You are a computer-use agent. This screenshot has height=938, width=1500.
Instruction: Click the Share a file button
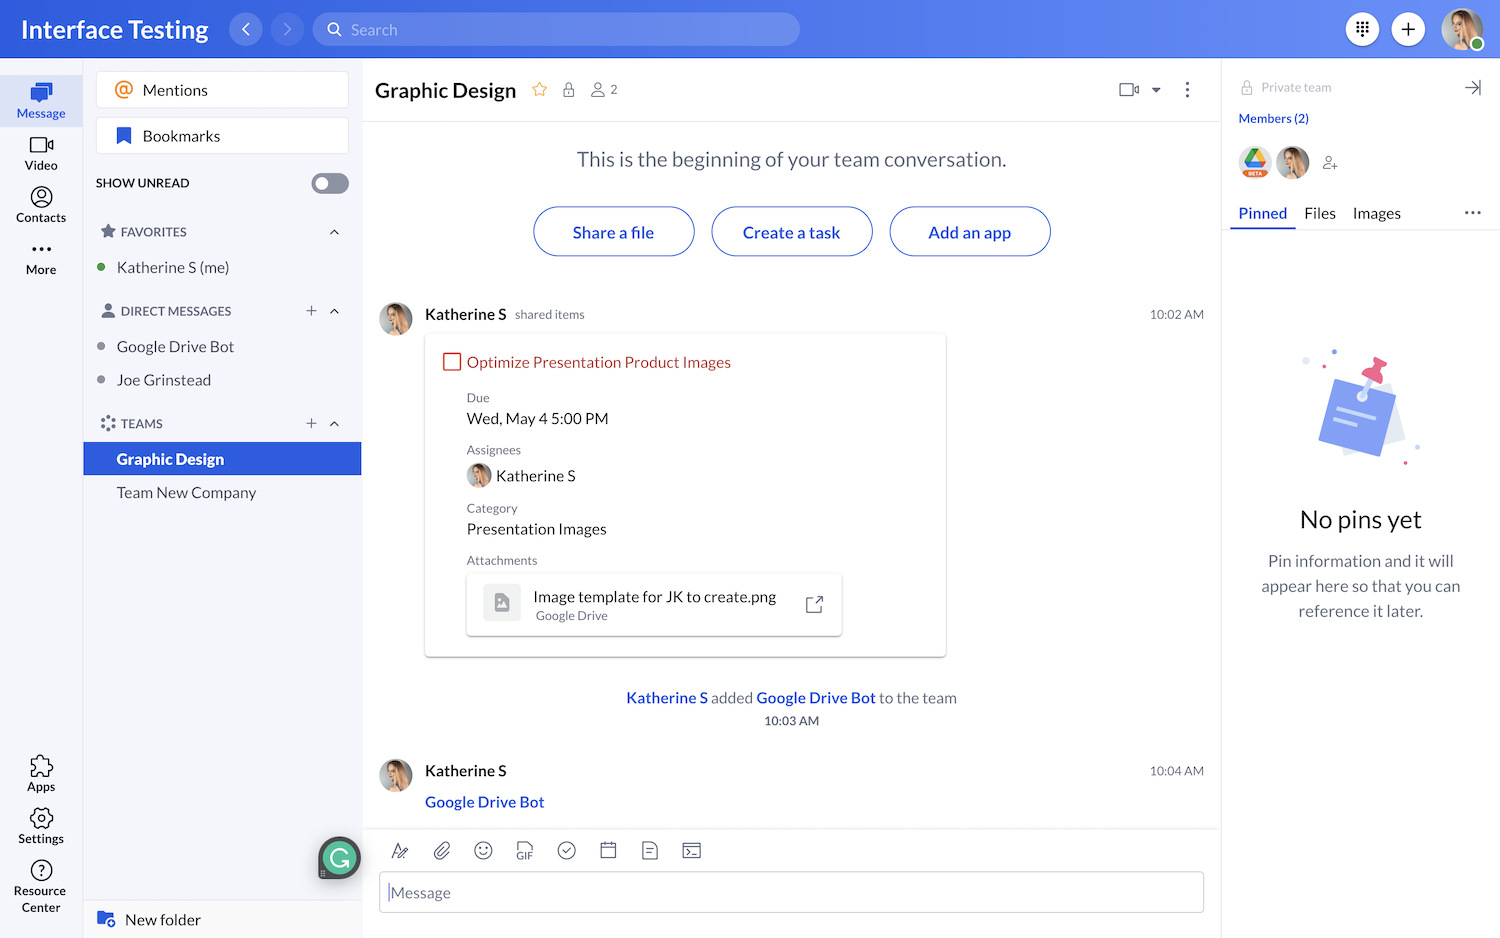click(x=614, y=232)
